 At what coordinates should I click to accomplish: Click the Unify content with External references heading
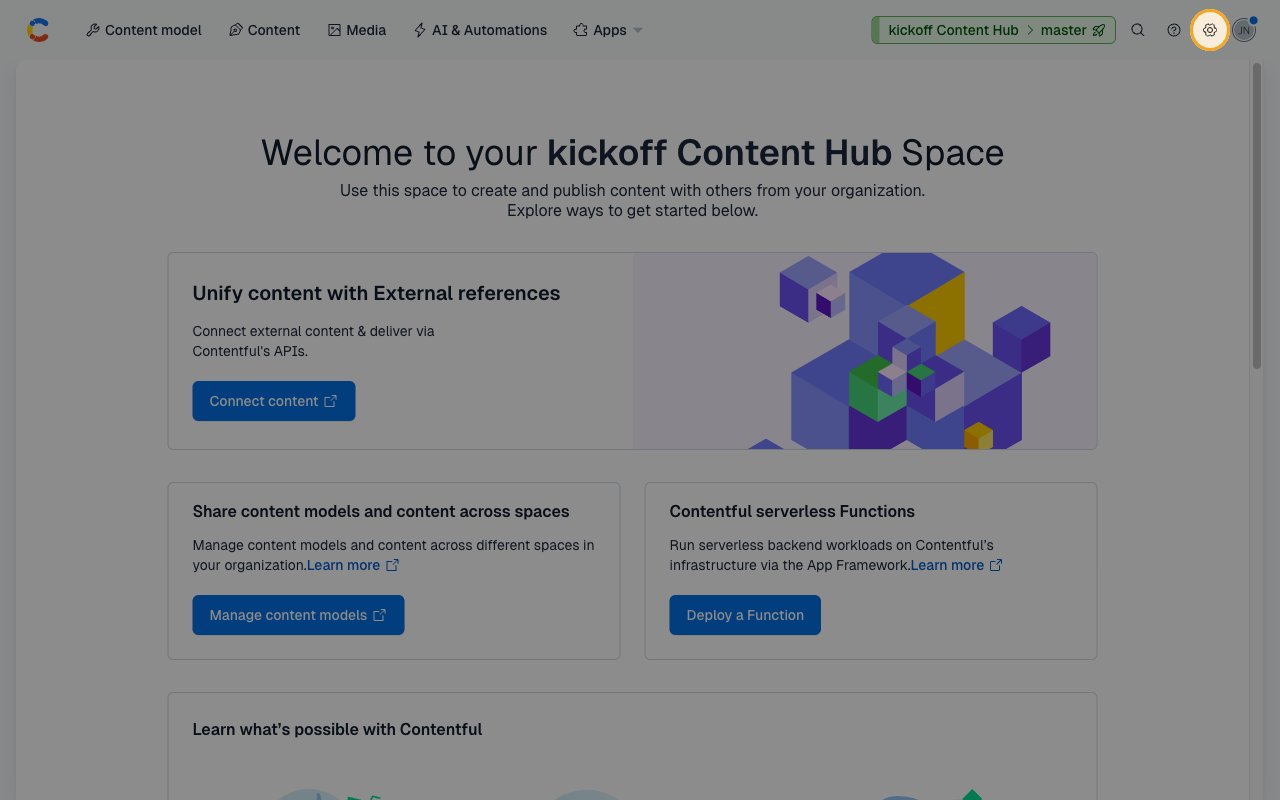pyautogui.click(x=376, y=293)
